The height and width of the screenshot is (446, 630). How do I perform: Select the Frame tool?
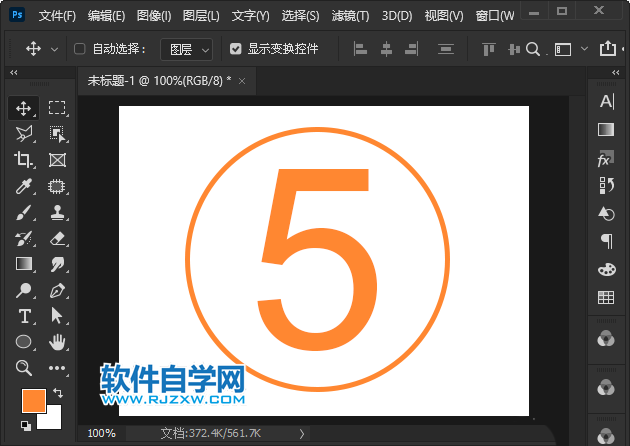pyautogui.click(x=57, y=160)
